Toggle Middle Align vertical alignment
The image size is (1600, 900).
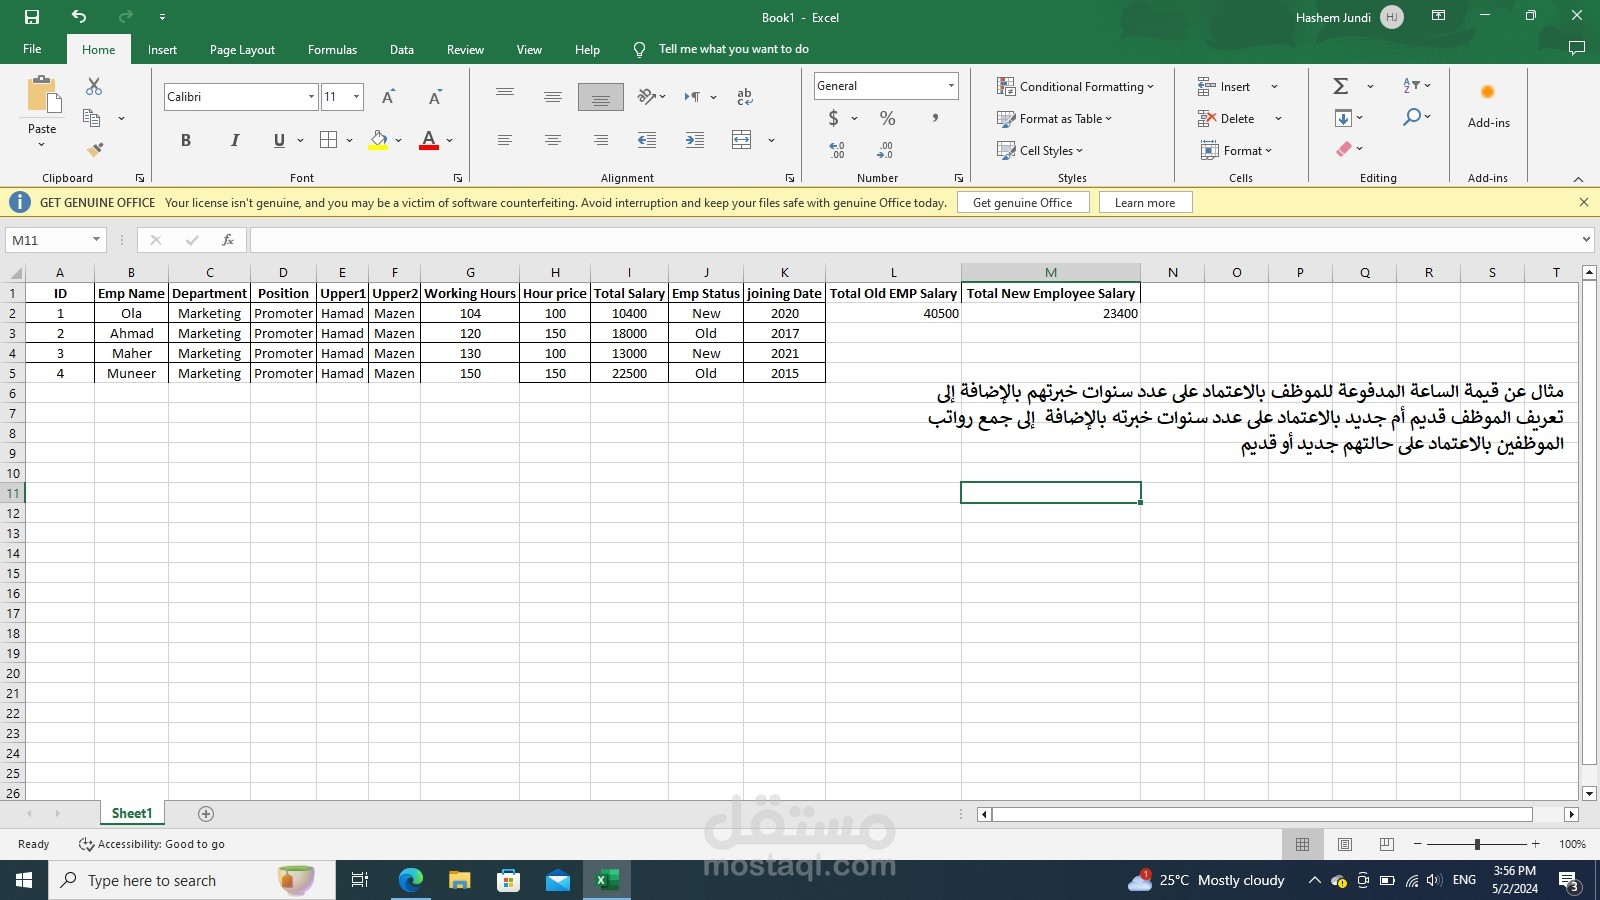coord(553,97)
